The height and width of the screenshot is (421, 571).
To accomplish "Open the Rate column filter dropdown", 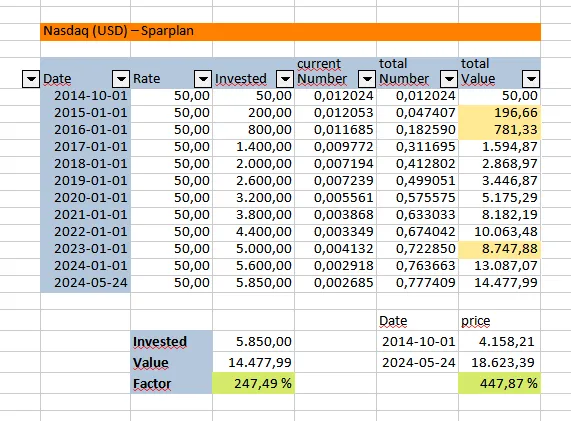I will coord(203,79).
